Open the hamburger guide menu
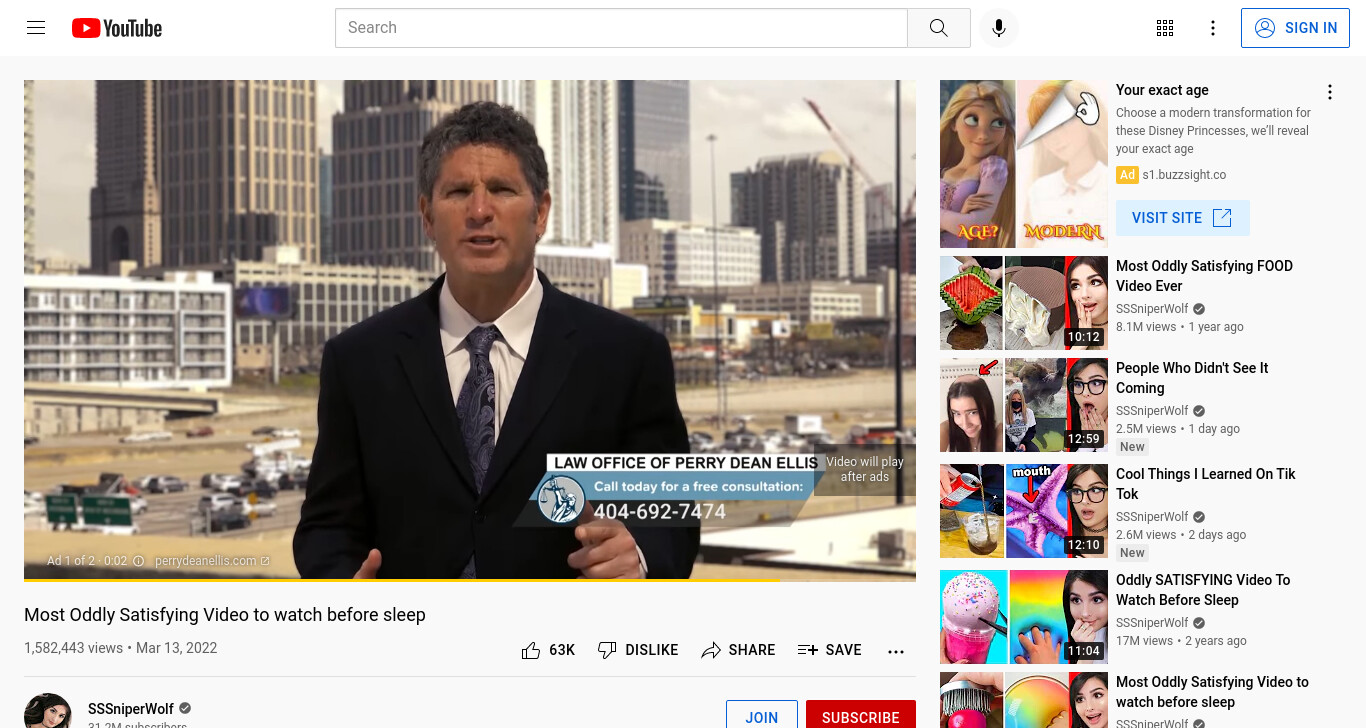The width and height of the screenshot is (1366, 728). click(x=36, y=28)
